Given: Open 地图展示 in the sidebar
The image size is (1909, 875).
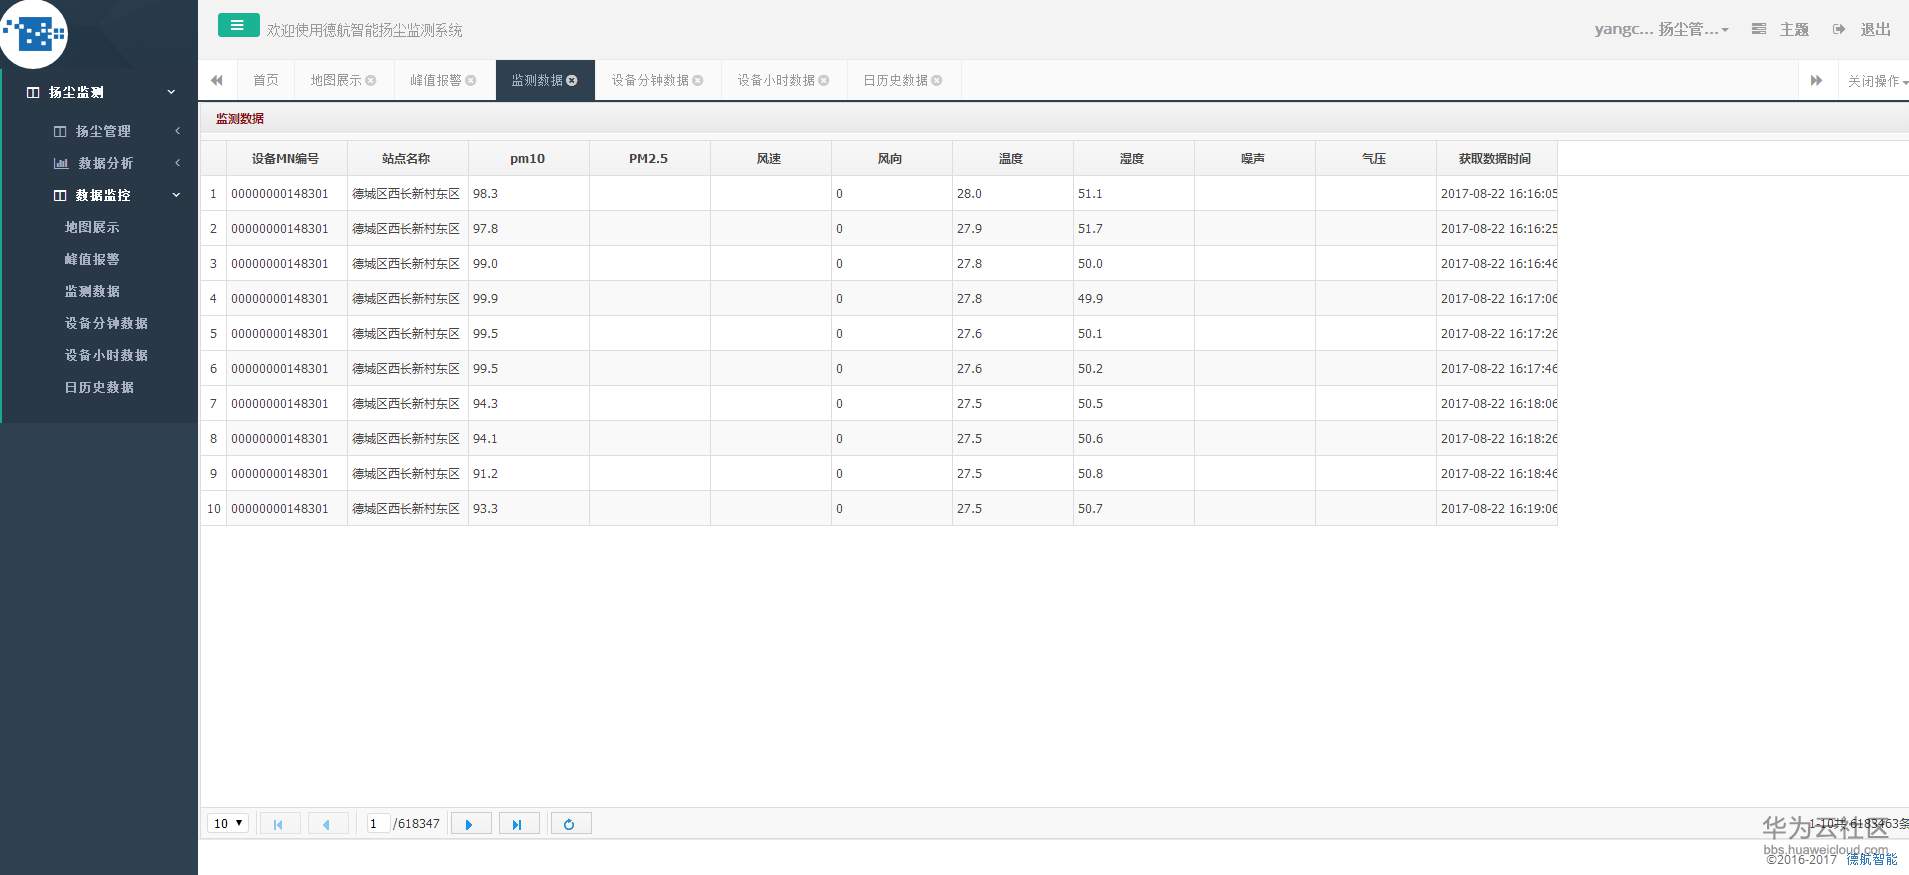Looking at the screenshot, I should 92,228.
